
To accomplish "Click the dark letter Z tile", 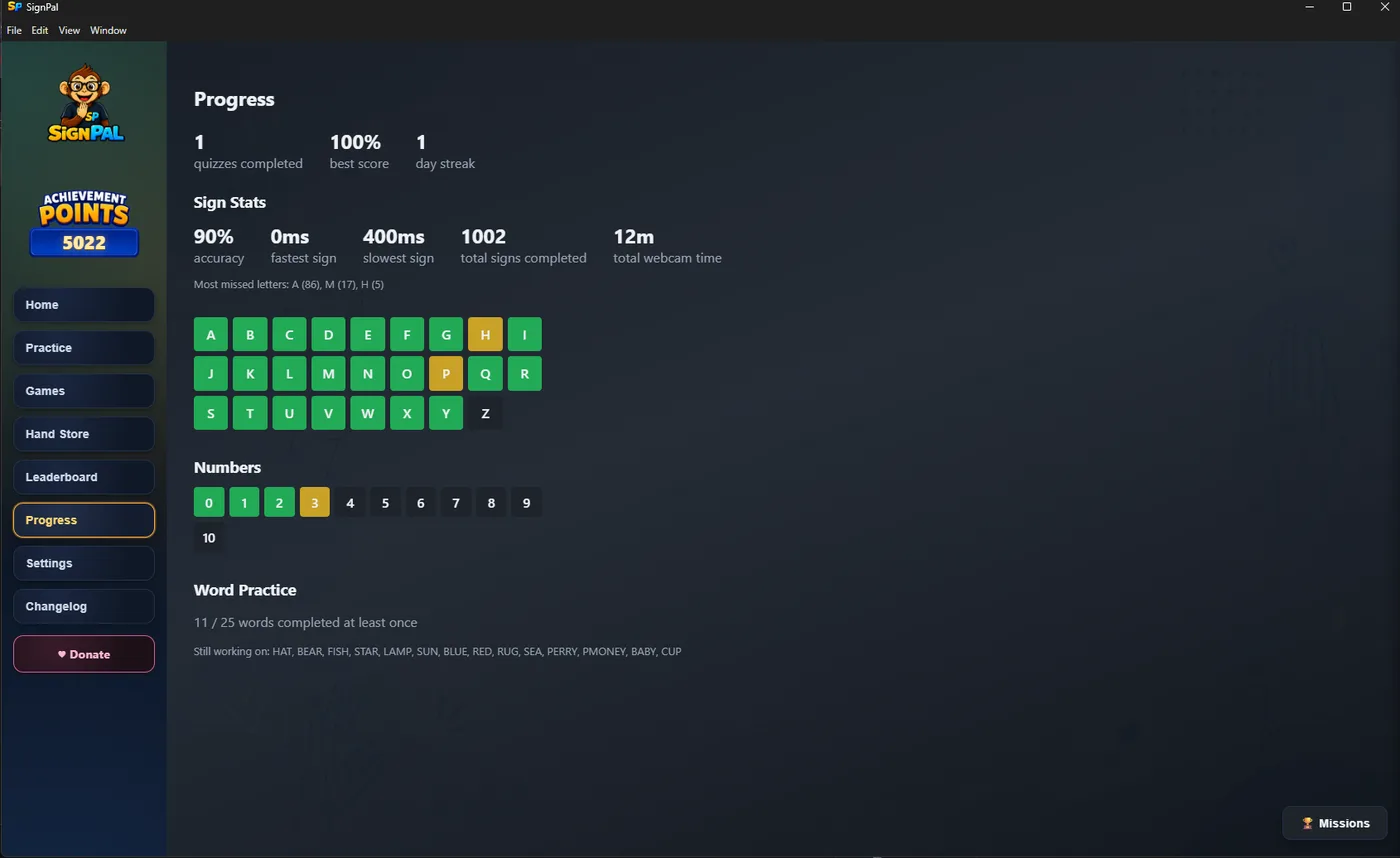I will click(485, 413).
